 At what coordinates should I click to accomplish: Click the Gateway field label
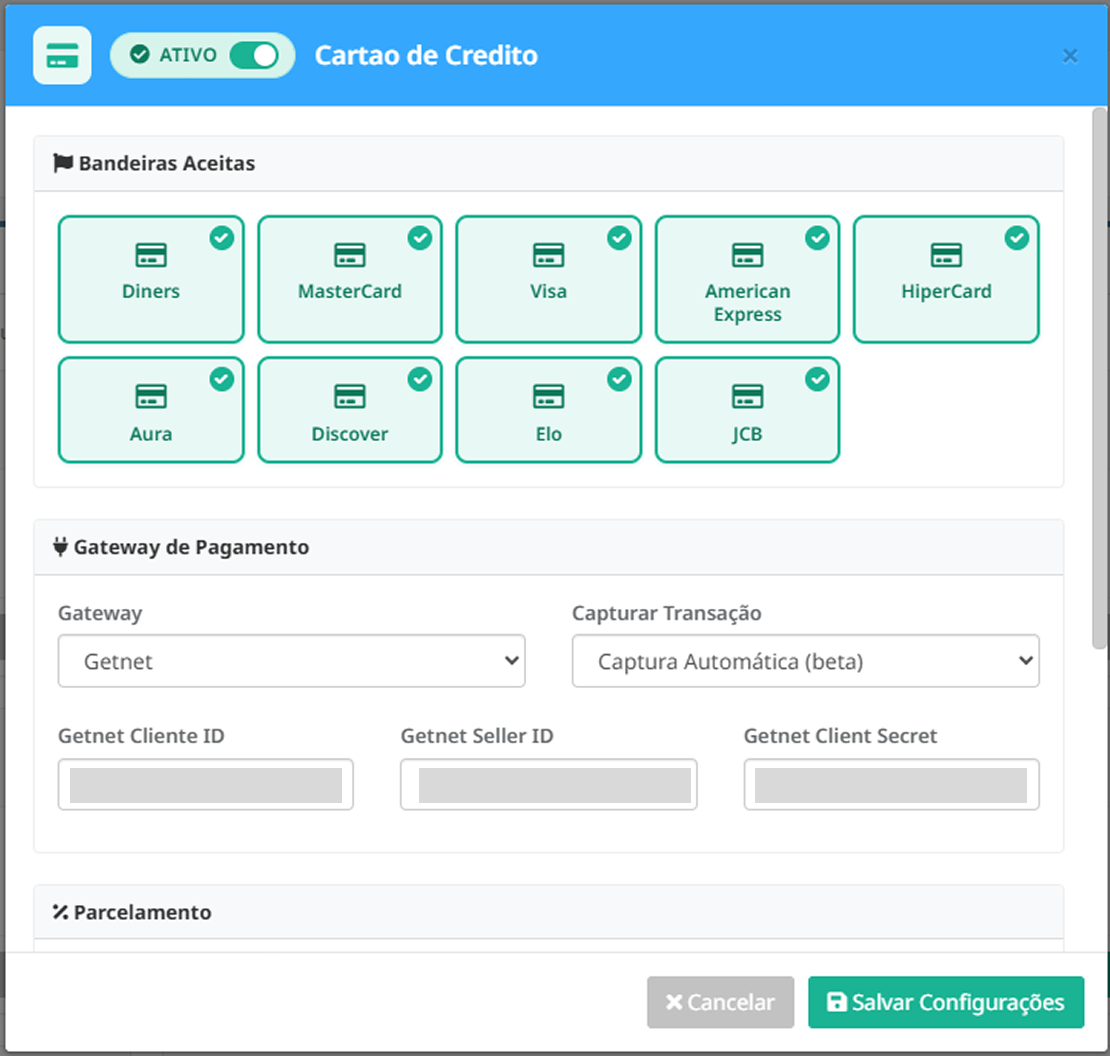[x=100, y=614]
